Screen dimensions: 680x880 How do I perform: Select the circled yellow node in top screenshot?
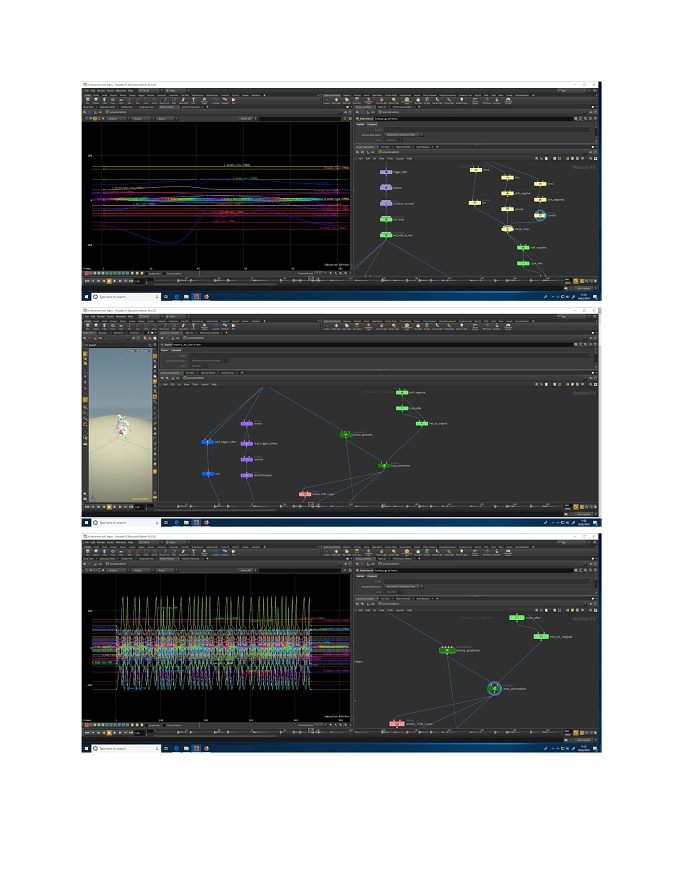pyautogui.click(x=540, y=216)
